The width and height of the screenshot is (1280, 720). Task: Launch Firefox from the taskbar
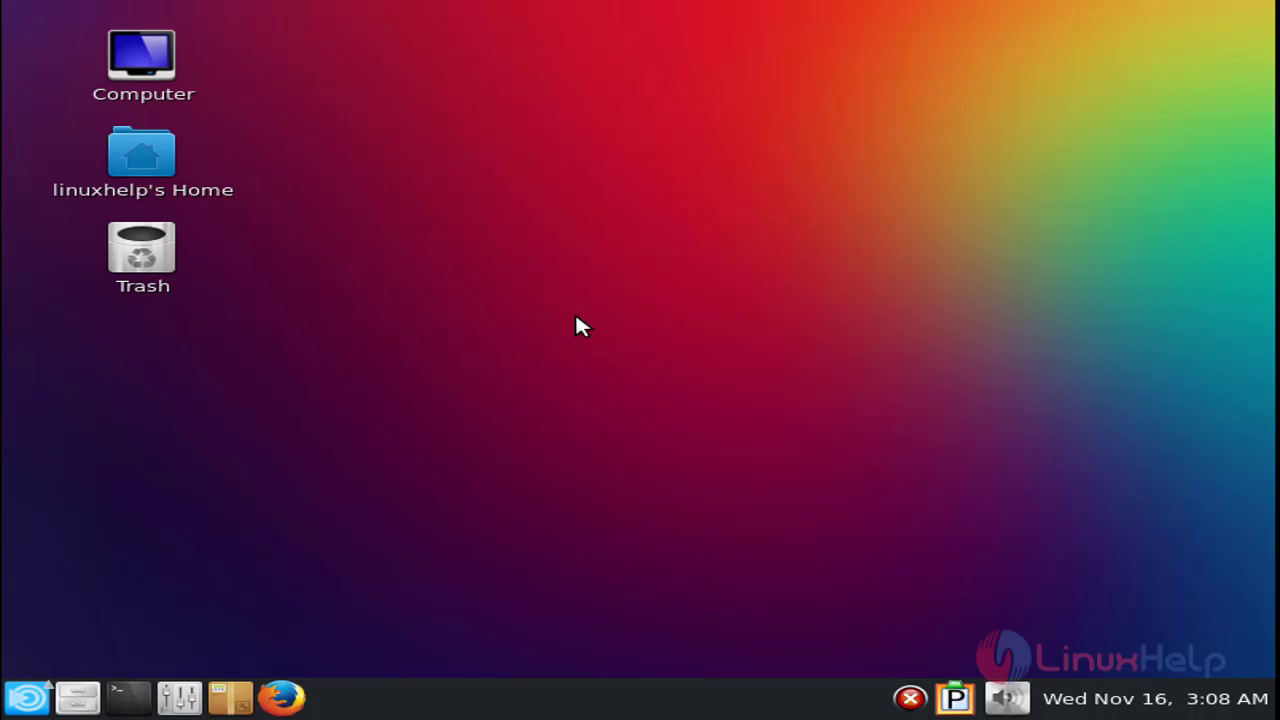tap(283, 697)
